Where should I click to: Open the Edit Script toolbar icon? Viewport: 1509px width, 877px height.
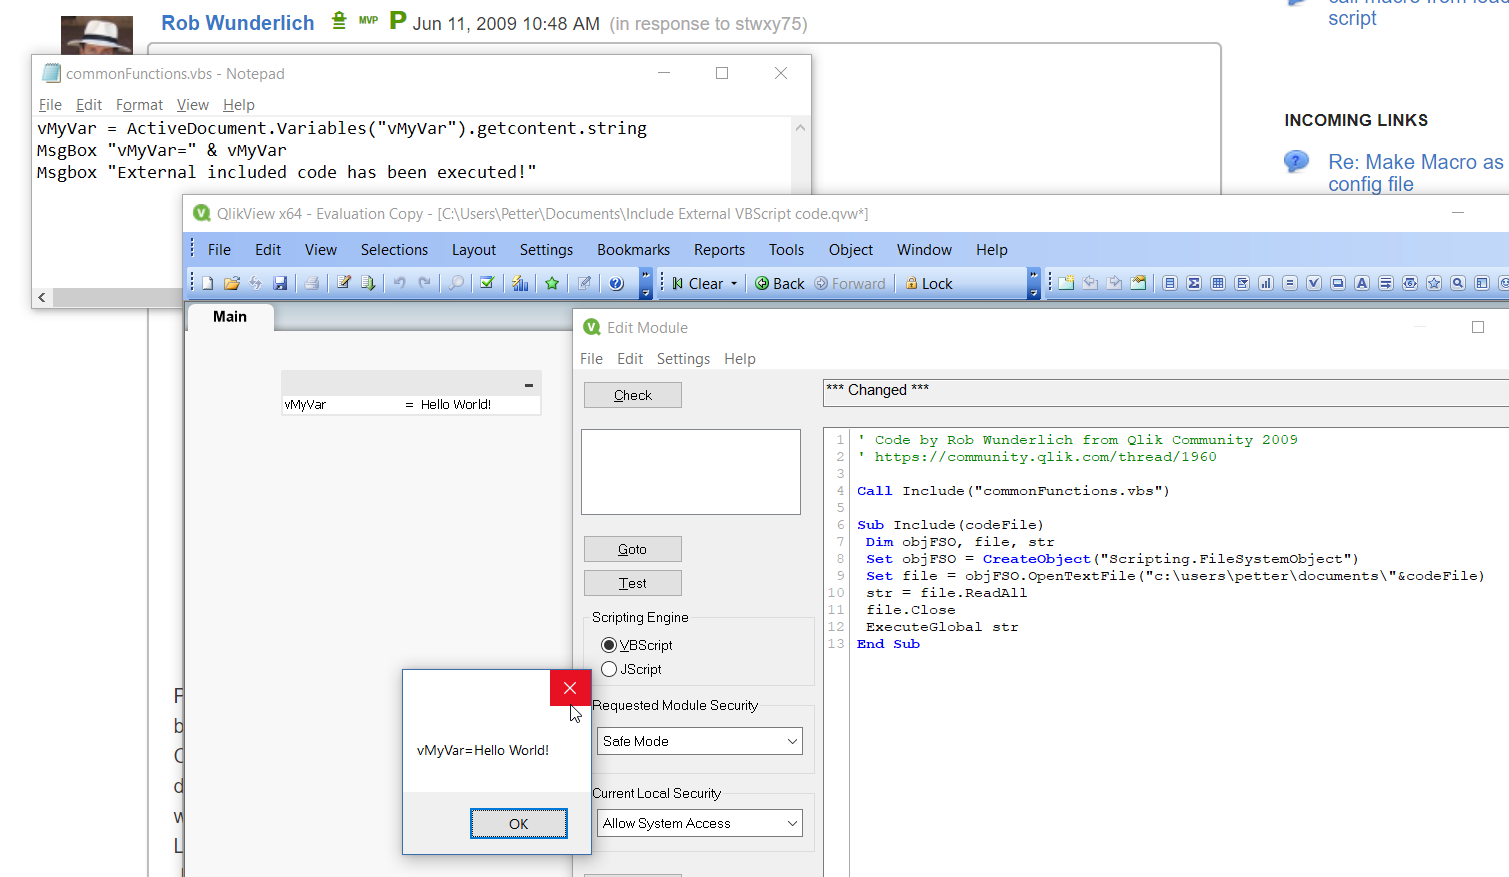(x=343, y=283)
